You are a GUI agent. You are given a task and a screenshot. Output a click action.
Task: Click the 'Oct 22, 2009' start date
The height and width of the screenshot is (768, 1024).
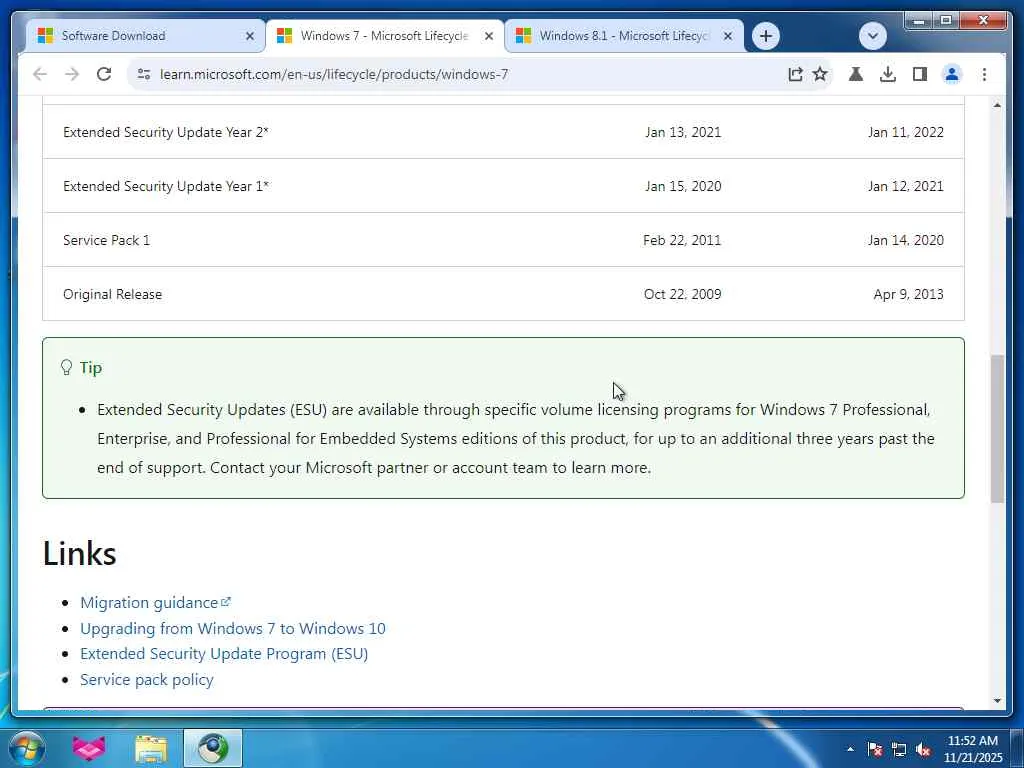tap(682, 295)
